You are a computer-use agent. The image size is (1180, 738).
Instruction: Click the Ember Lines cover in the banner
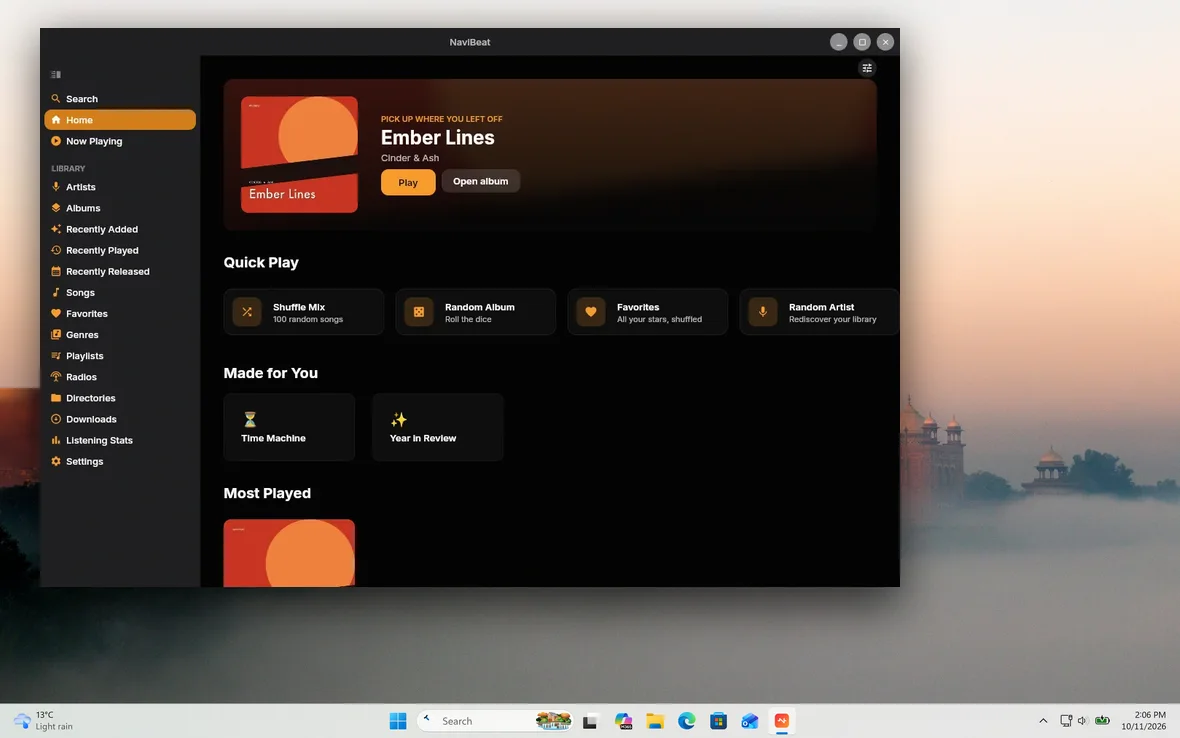[299, 154]
